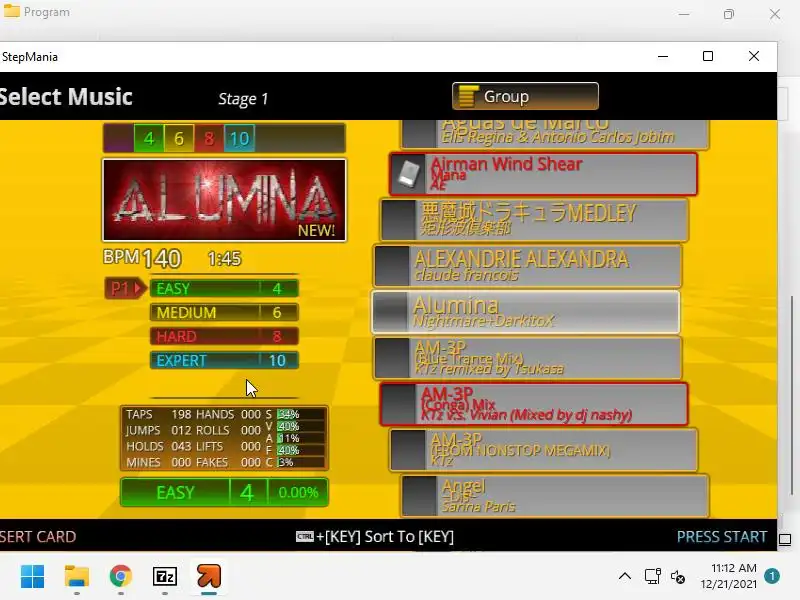The image size is (800, 600).
Task: Open 7-Zip from the taskbar
Action: (x=165, y=577)
